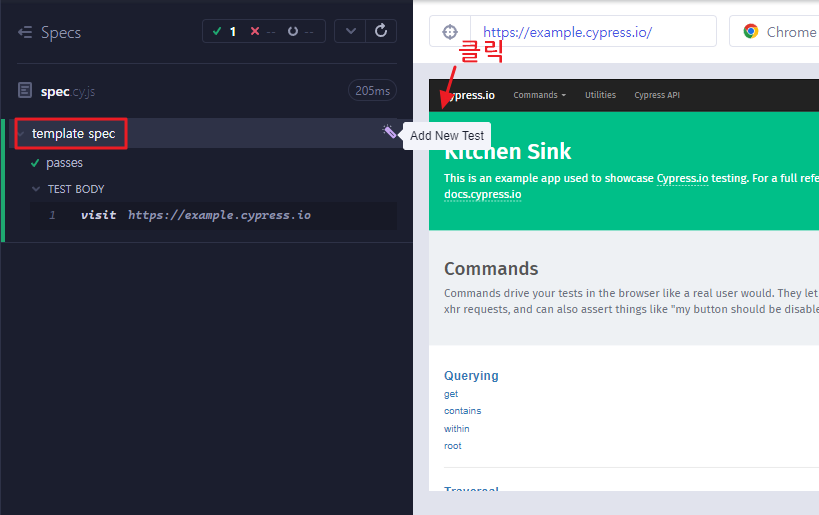Open the get command link
This screenshot has width=819, height=515.
click(x=451, y=394)
